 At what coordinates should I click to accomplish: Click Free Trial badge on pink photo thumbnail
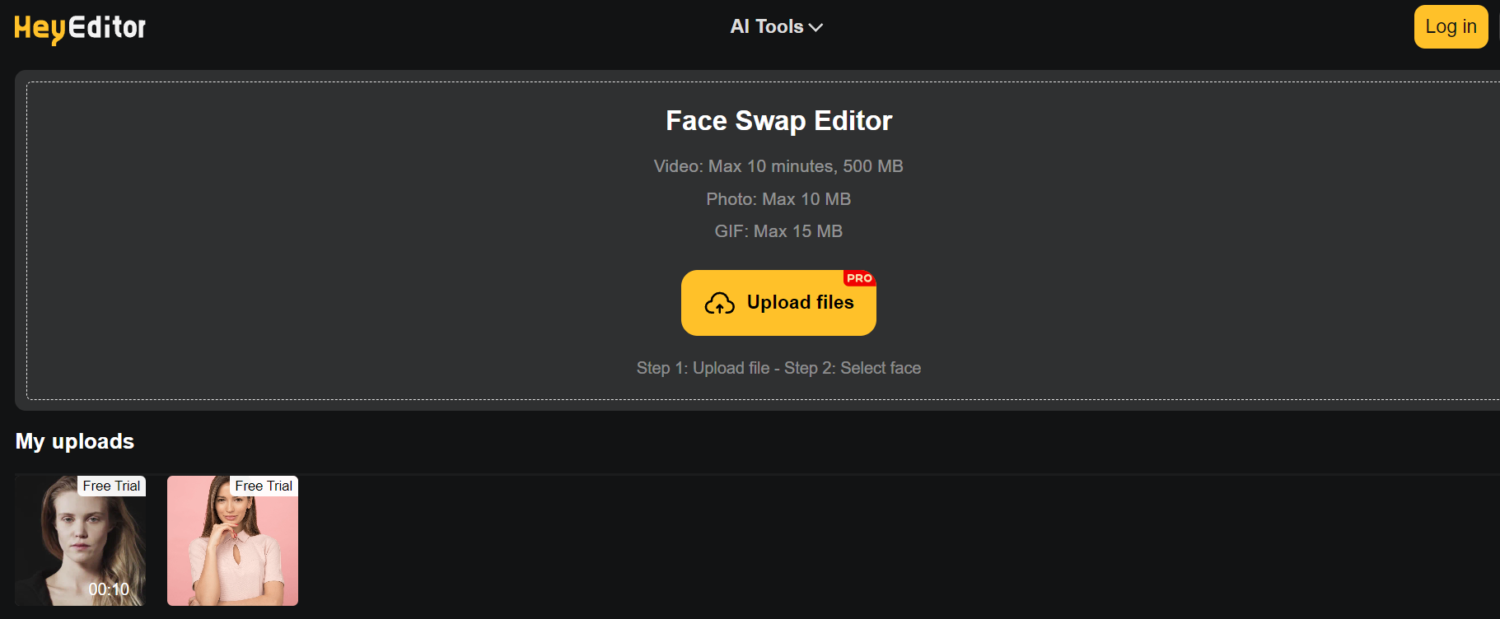click(263, 486)
